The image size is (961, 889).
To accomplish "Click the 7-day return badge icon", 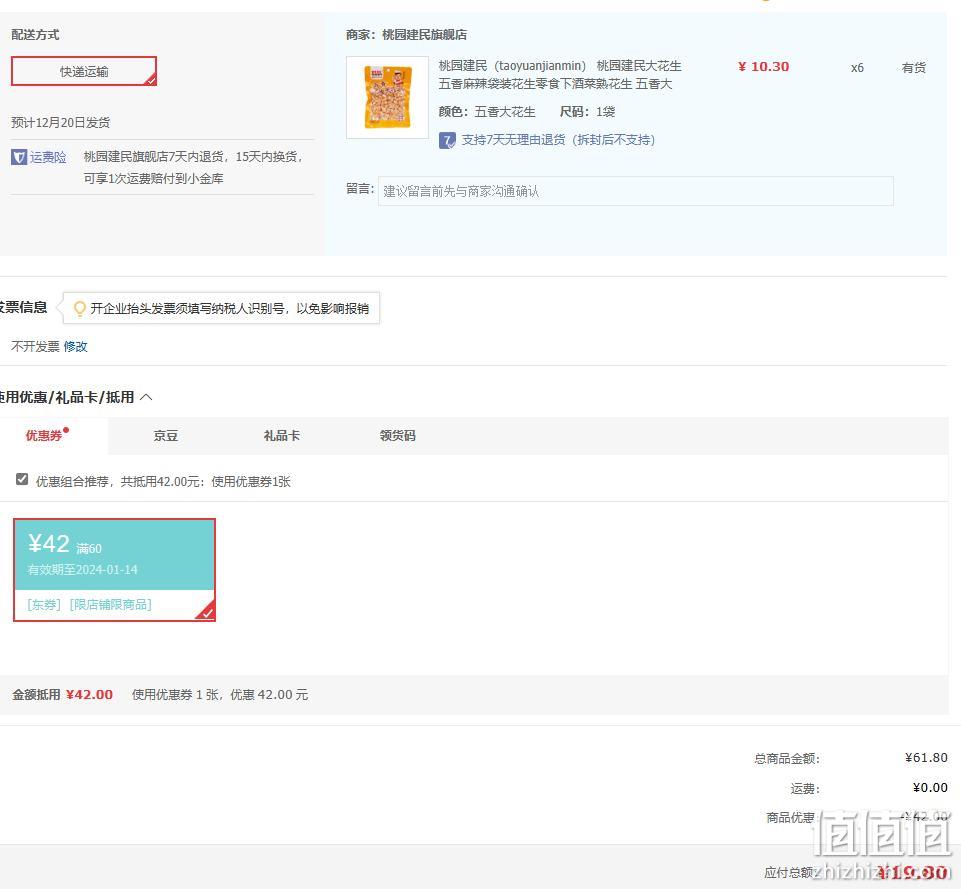I will point(447,140).
